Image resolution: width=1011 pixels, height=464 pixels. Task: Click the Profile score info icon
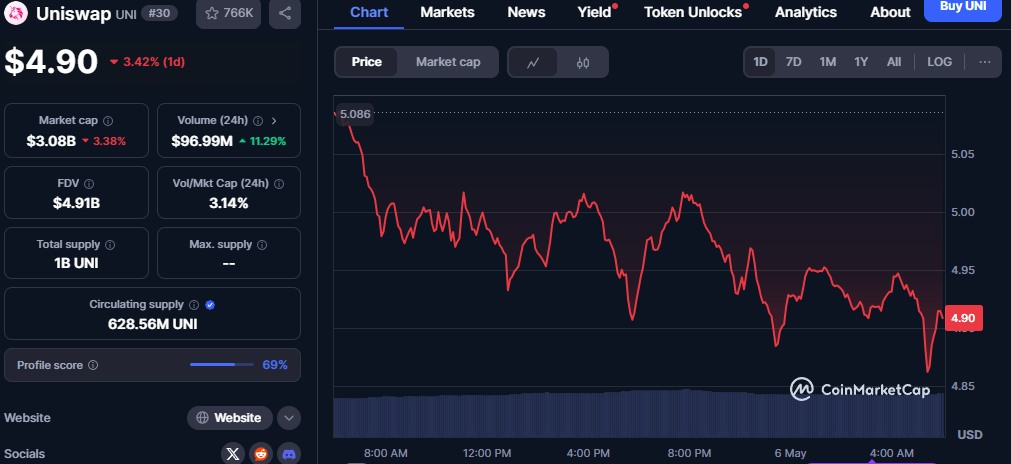click(93, 365)
